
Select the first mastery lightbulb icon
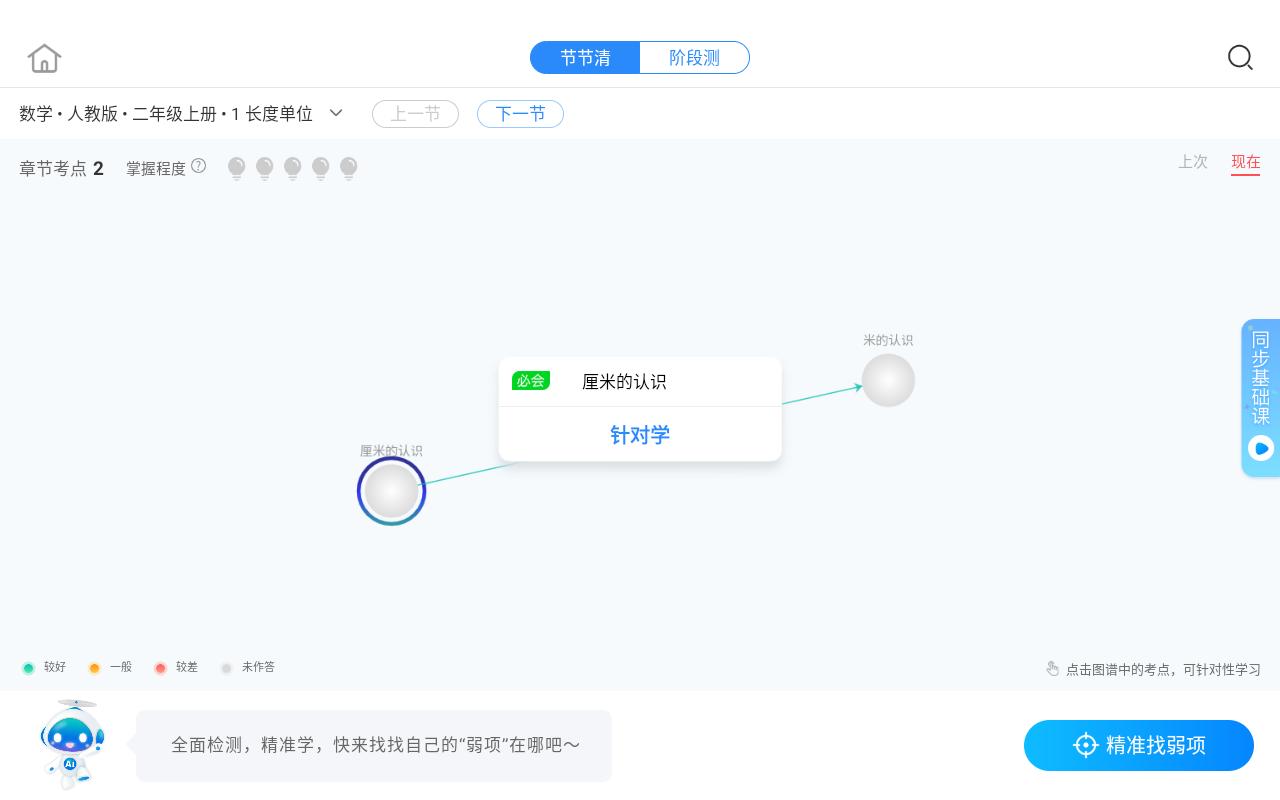coord(236,168)
